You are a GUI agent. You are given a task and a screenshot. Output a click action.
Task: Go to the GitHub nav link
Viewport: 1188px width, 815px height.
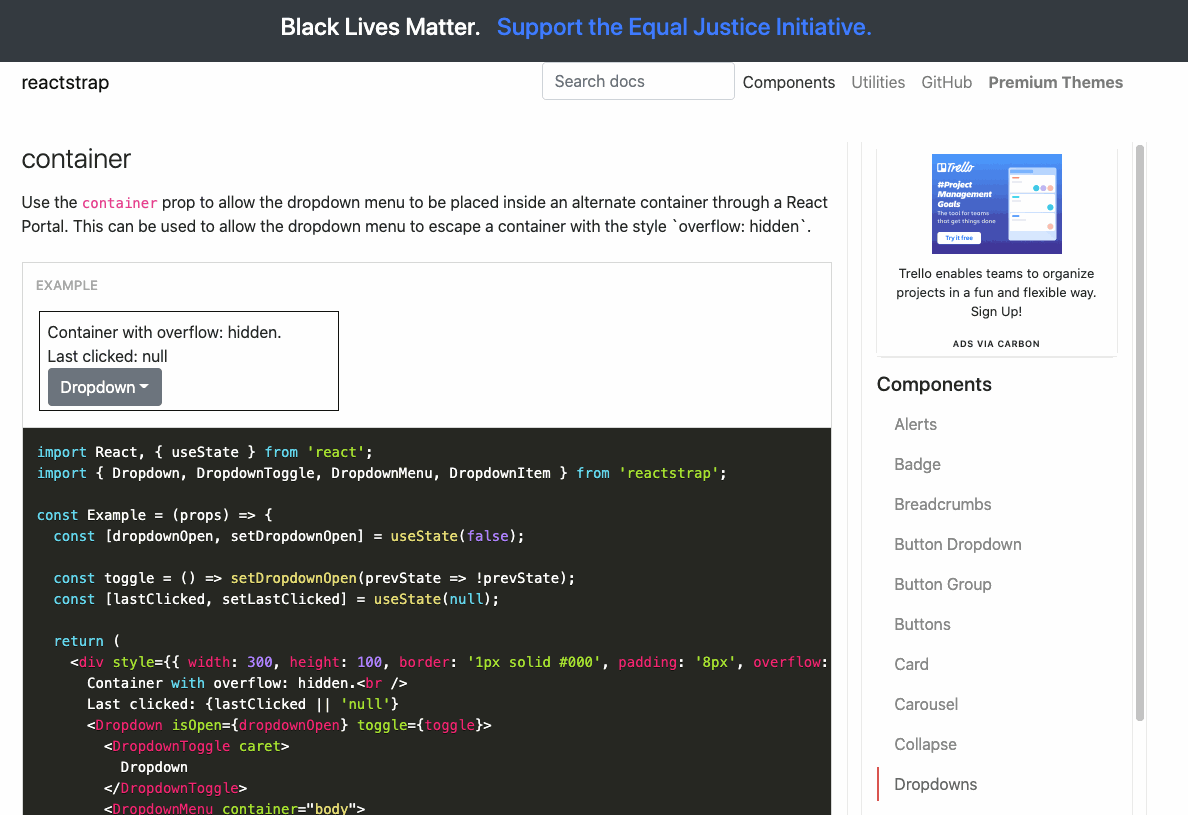(946, 82)
